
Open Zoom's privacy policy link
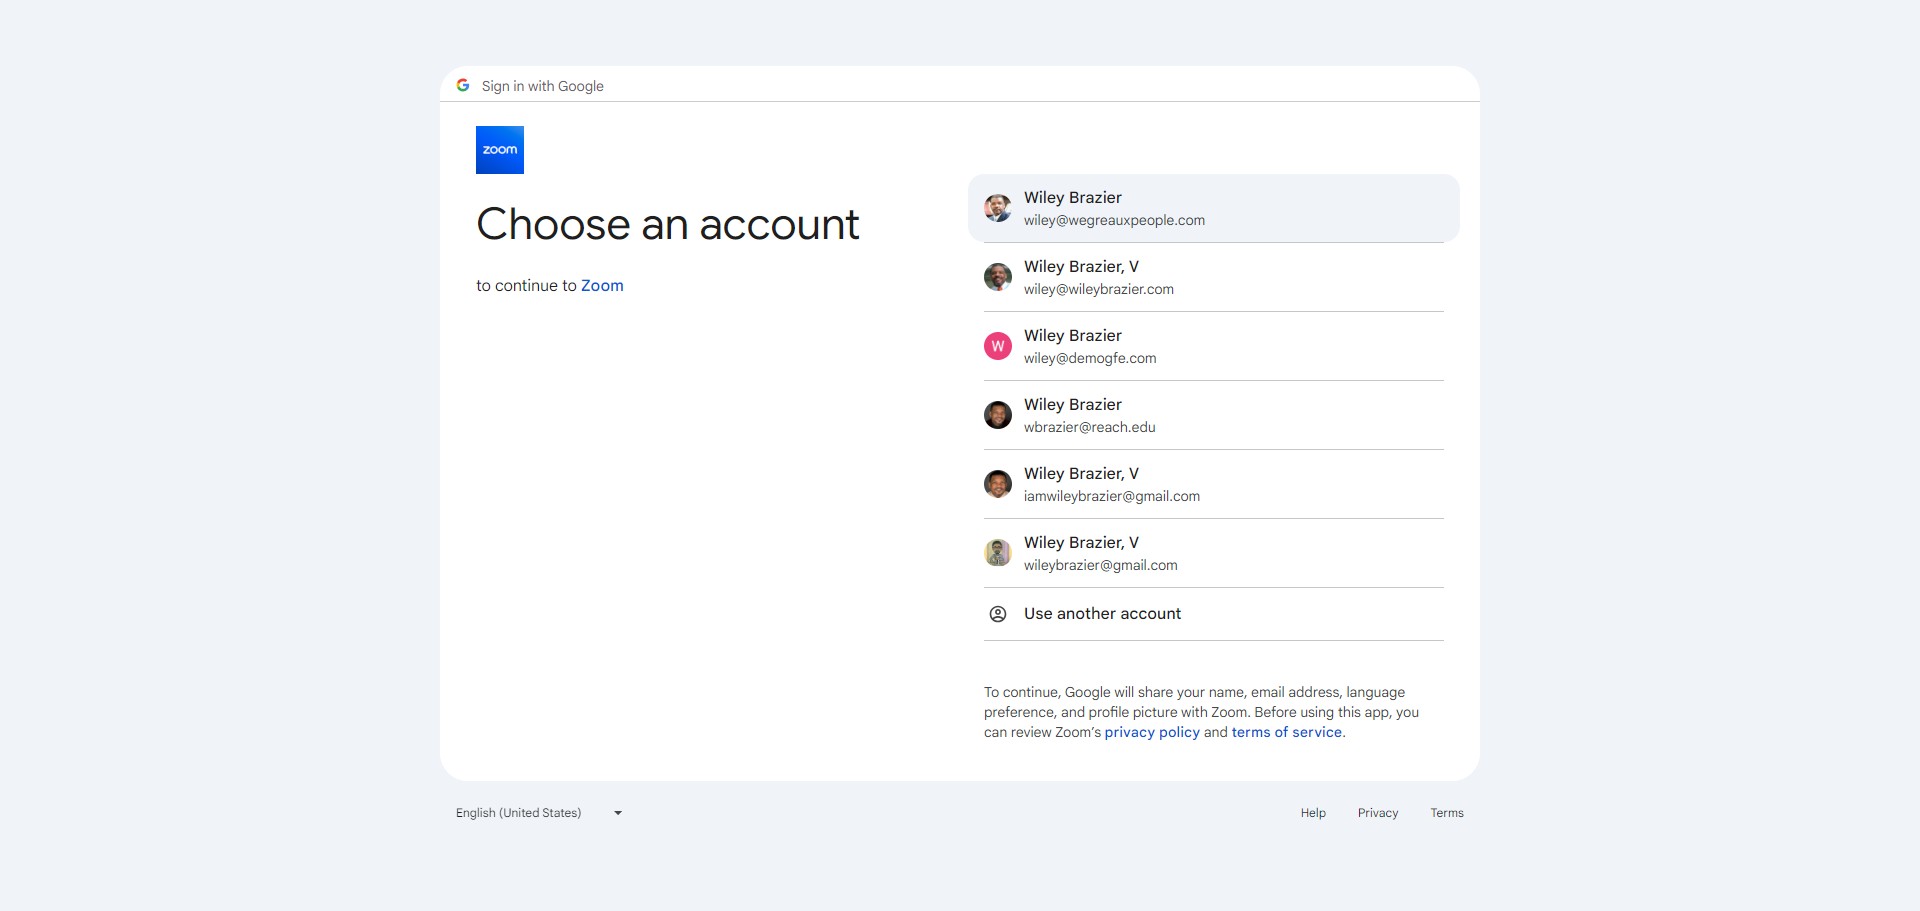pos(1151,733)
